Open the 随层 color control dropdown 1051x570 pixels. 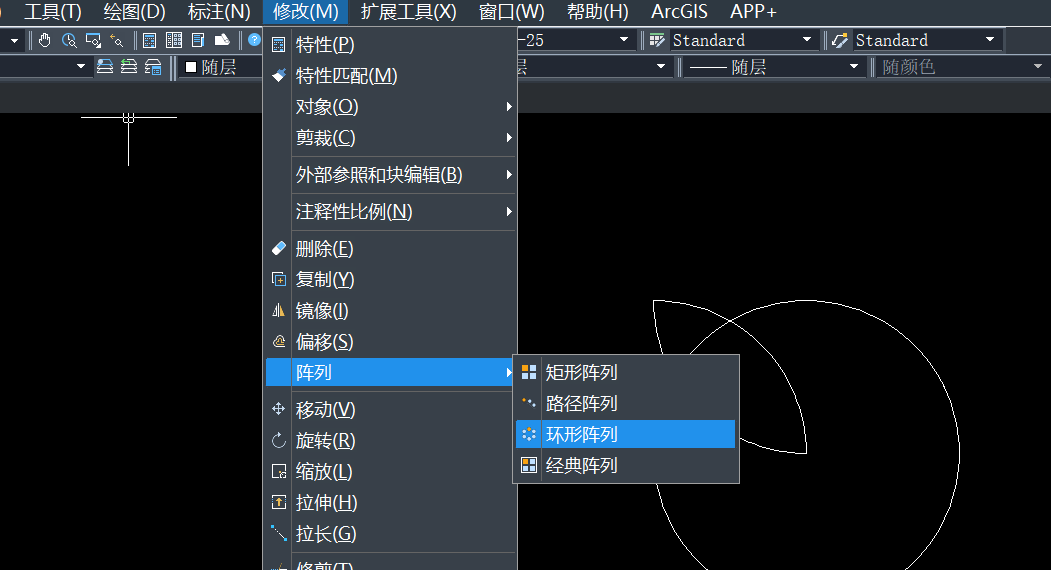coord(222,67)
